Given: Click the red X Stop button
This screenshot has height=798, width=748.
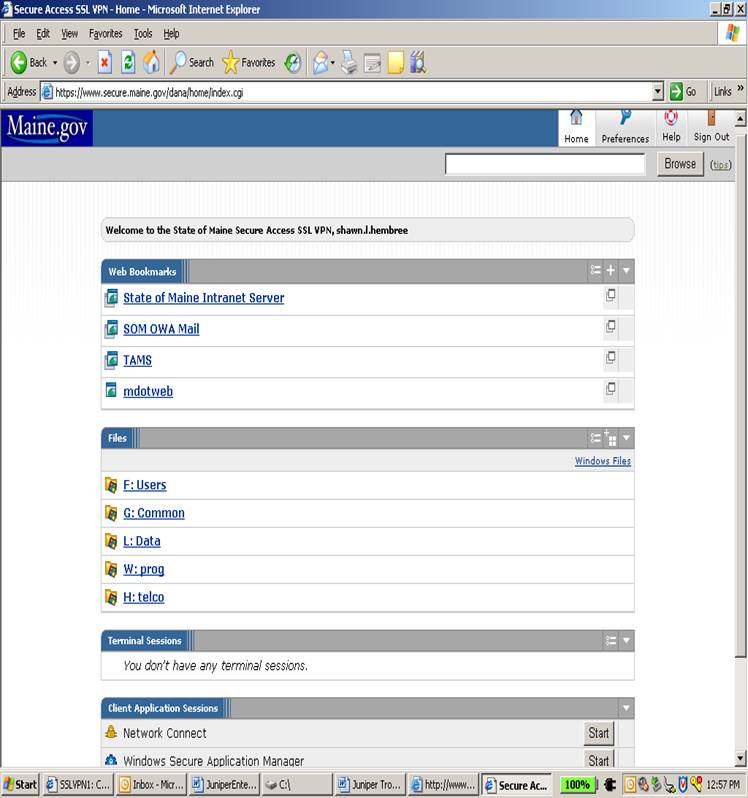Looking at the screenshot, I should 104,63.
